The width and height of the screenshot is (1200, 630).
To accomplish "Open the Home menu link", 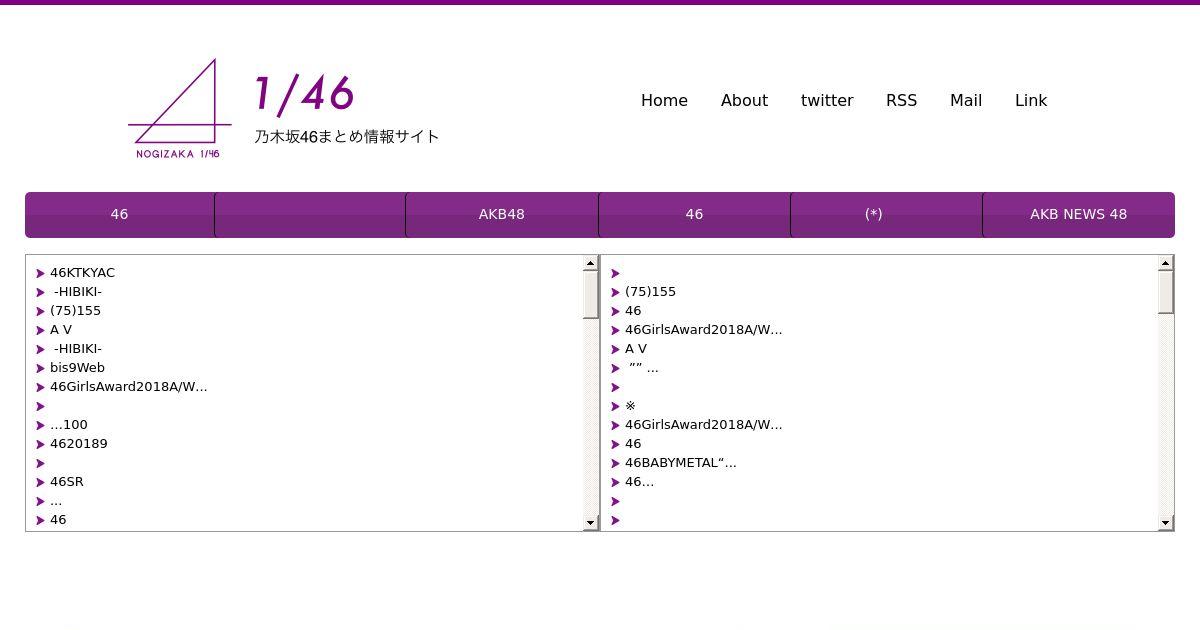I will (x=664, y=100).
